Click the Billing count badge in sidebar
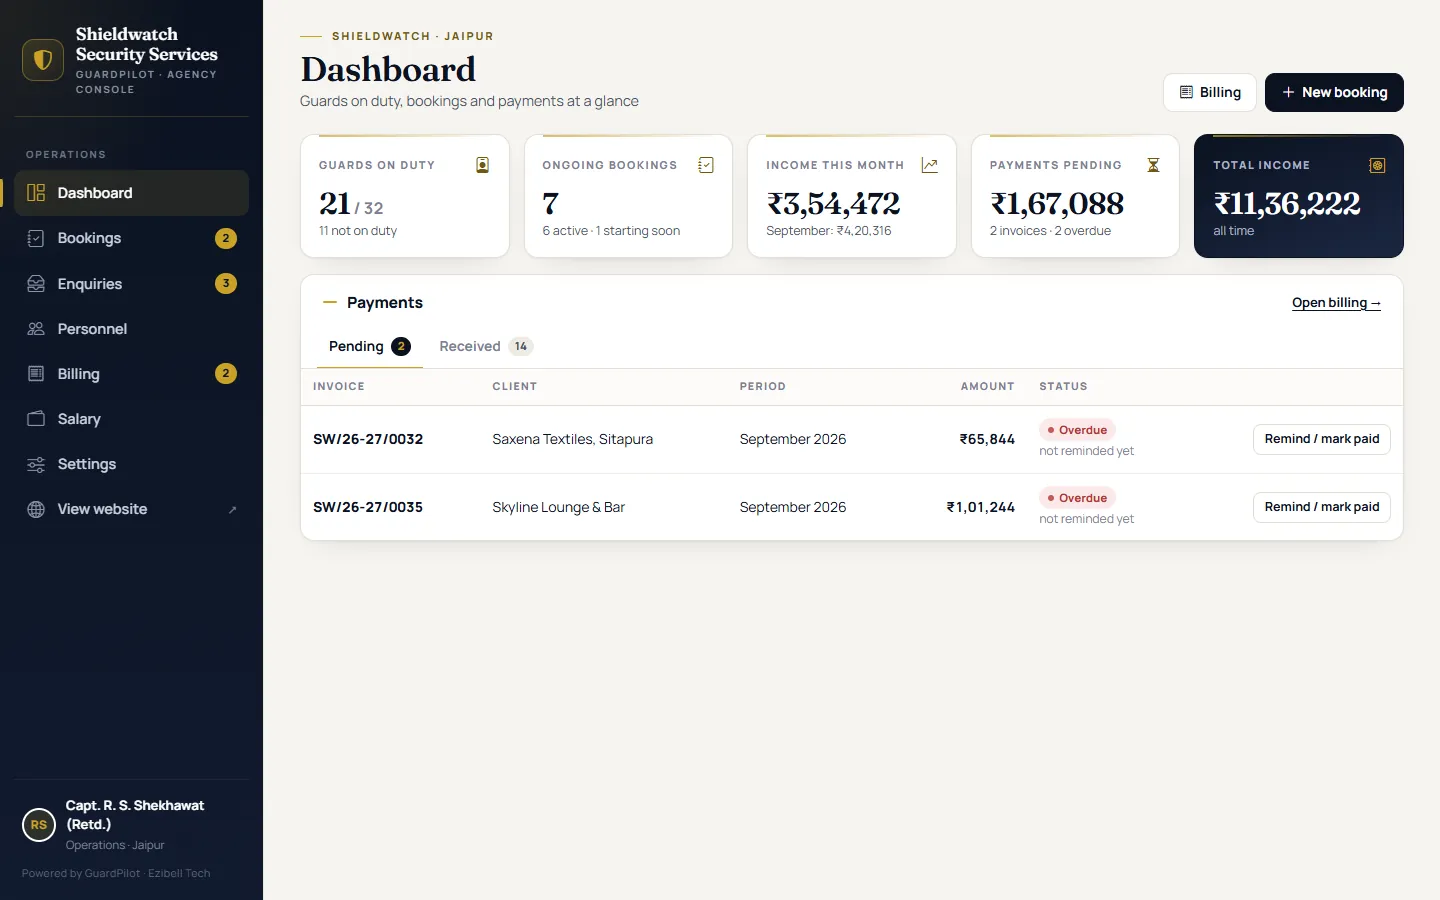 click(226, 374)
